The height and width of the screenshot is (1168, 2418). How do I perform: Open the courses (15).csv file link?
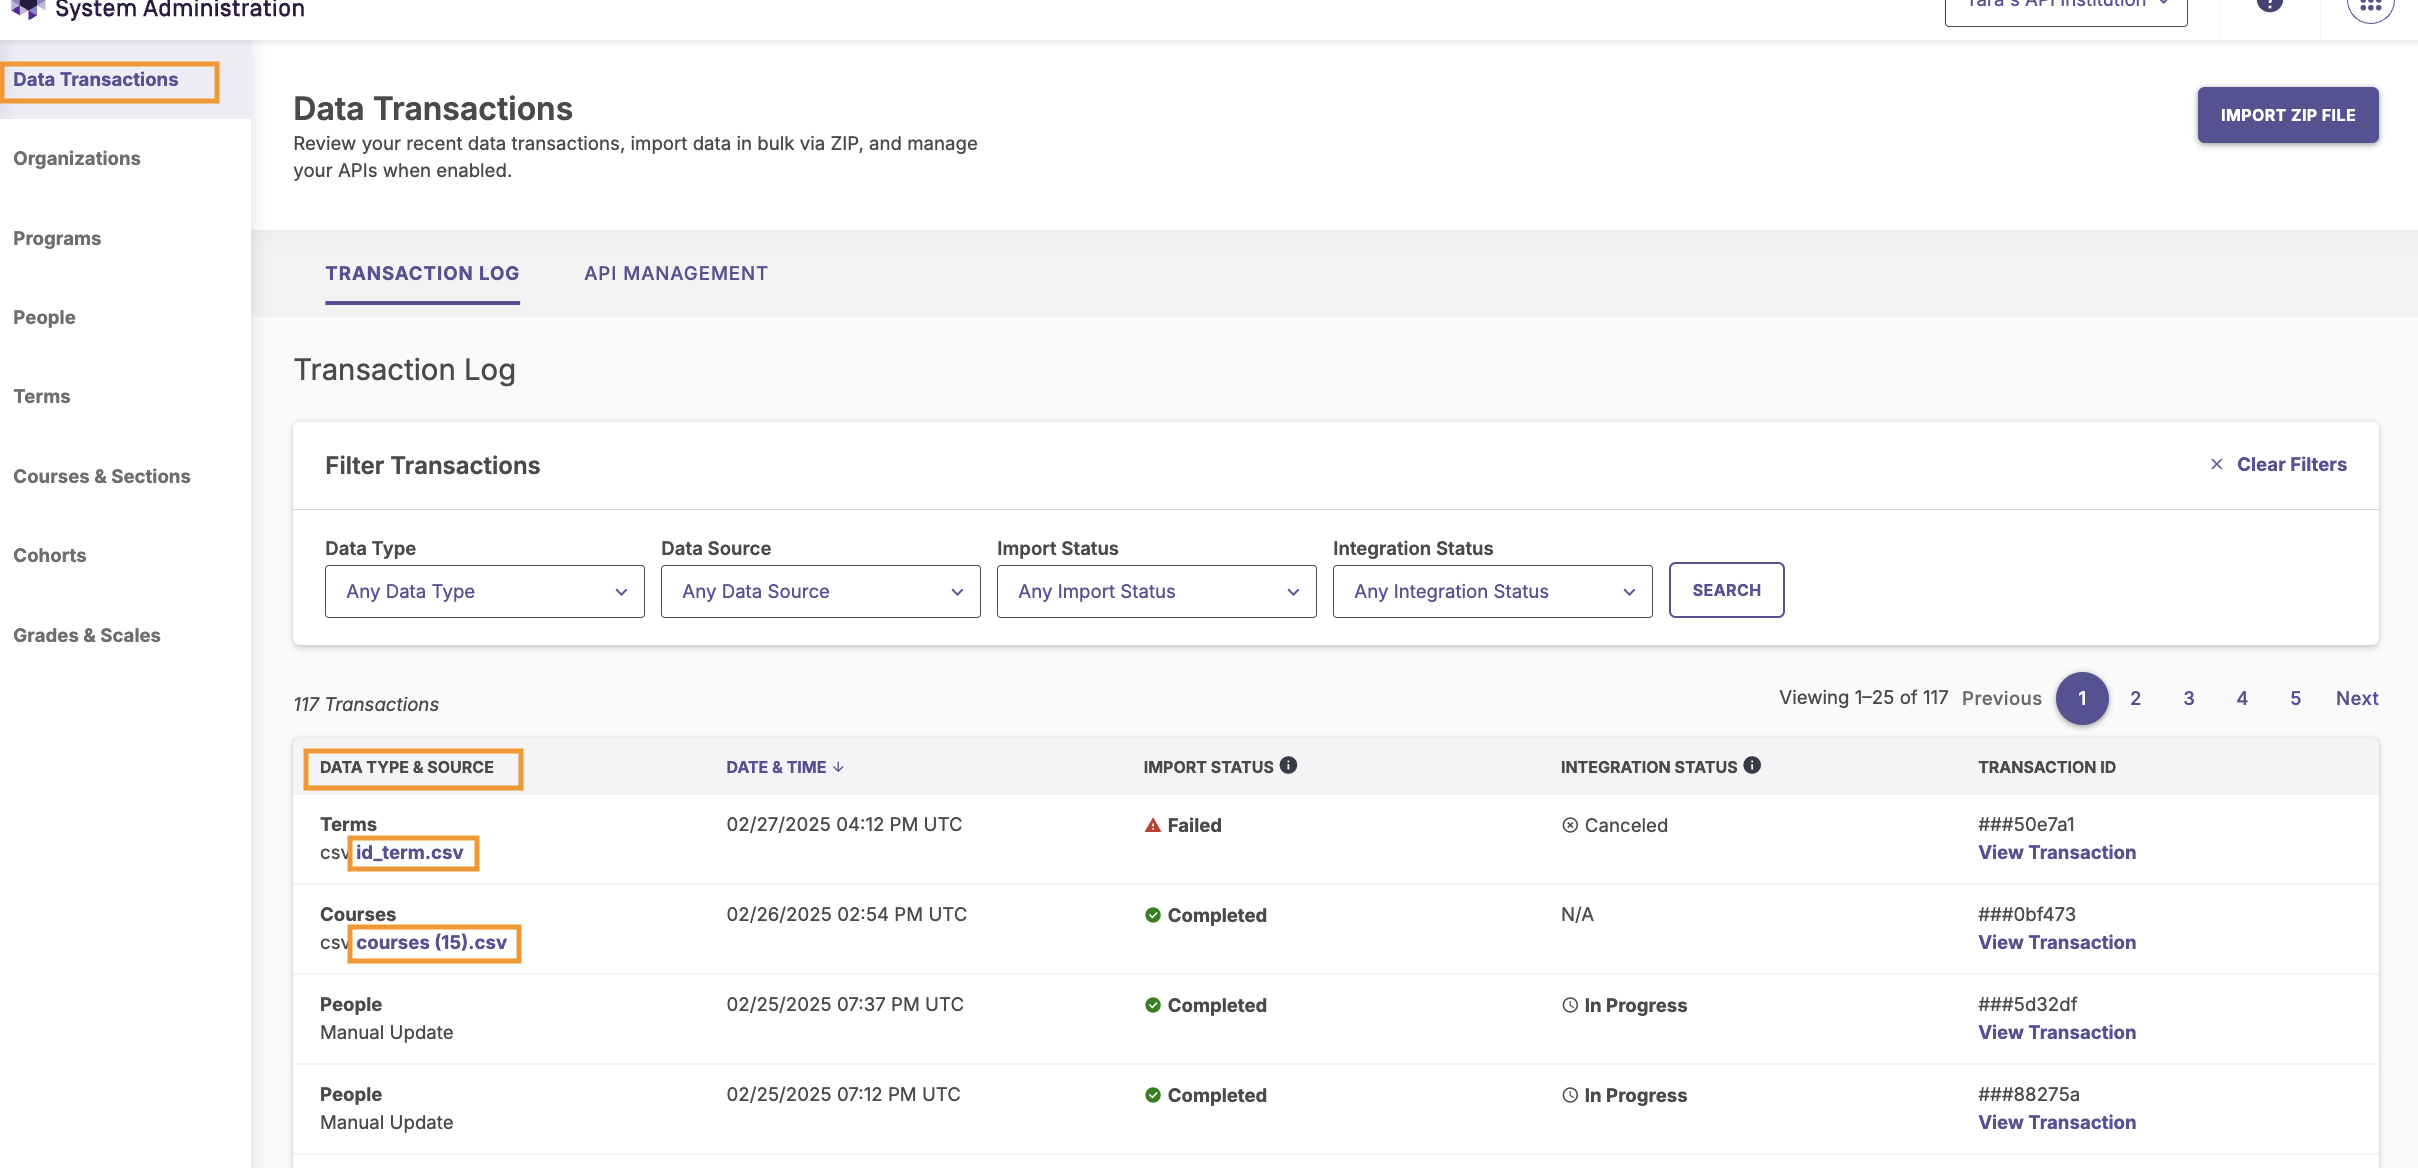pyautogui.click(x=432, y=942)
